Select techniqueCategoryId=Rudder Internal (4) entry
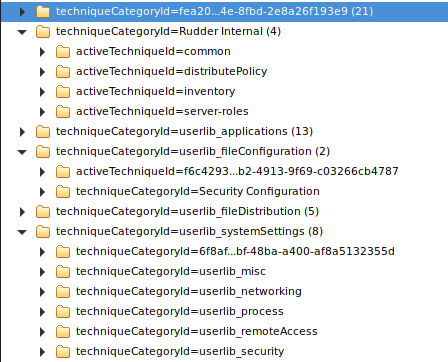448x362 pixels. [x=168, y=31]
